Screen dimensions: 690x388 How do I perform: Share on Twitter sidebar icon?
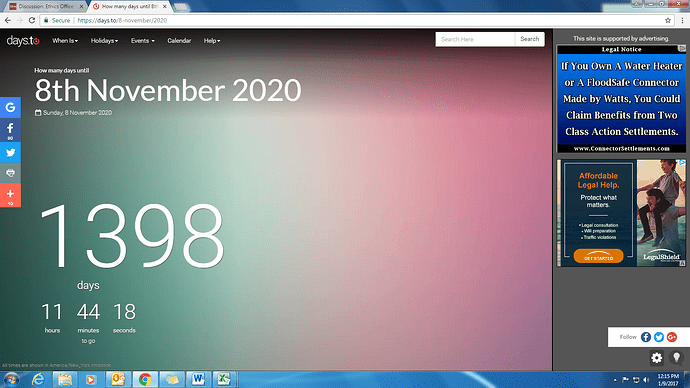(x=10, y=153)
